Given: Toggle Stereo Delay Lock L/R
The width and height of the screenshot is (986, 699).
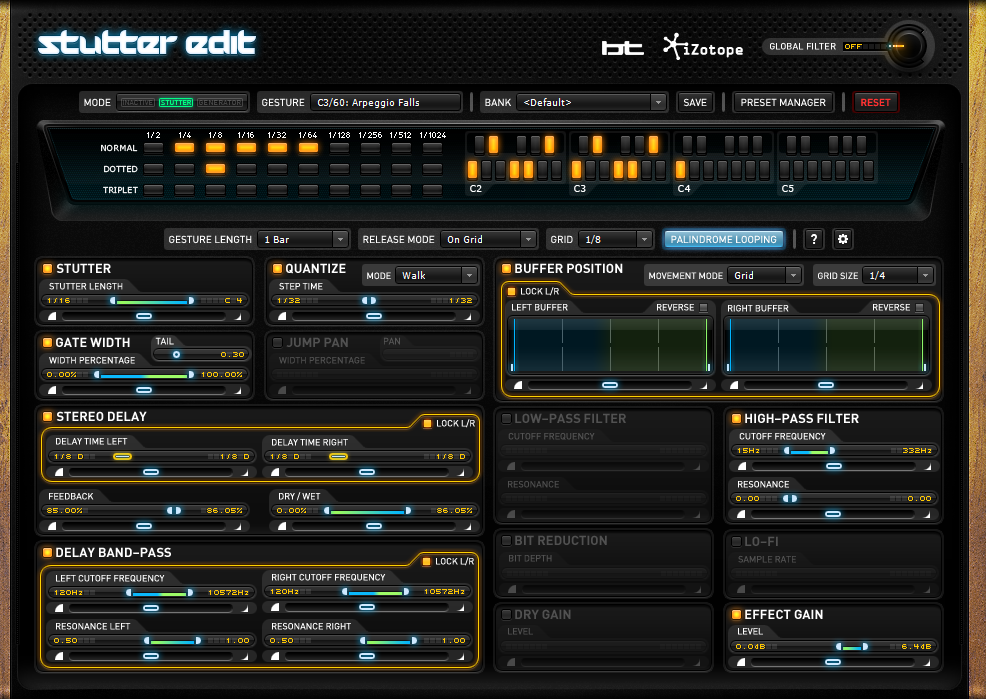Looking at the screenshot, I should (x=427, y=424).
